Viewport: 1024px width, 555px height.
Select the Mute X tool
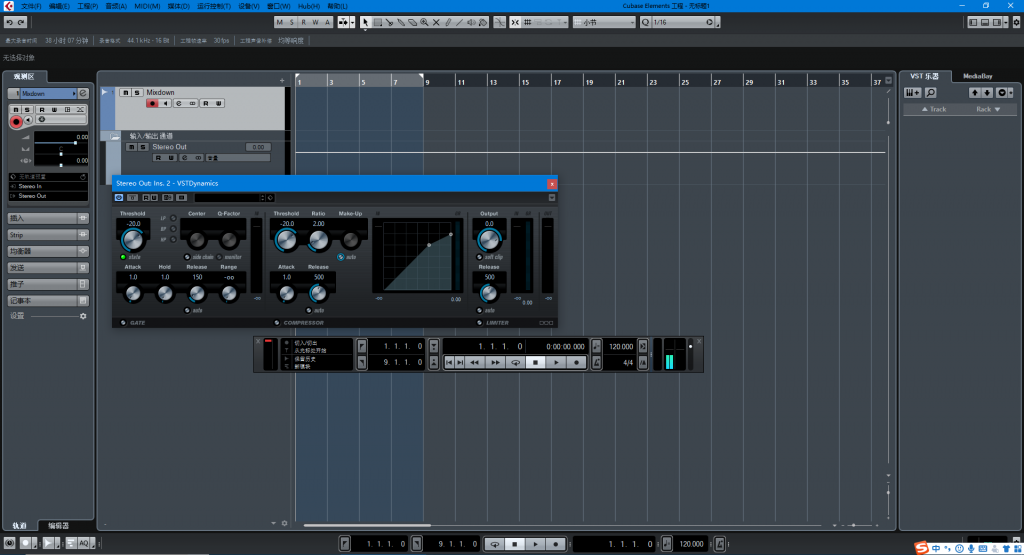coord(436,22)
